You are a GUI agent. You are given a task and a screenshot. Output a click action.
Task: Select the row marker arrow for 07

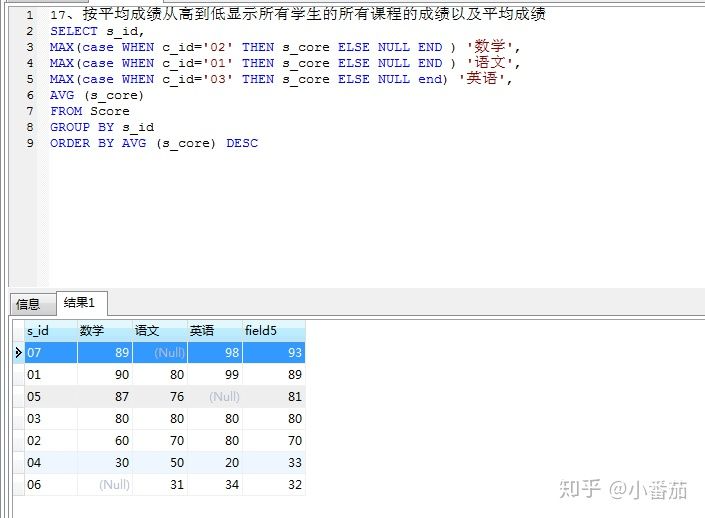click(x=18, y=353)
